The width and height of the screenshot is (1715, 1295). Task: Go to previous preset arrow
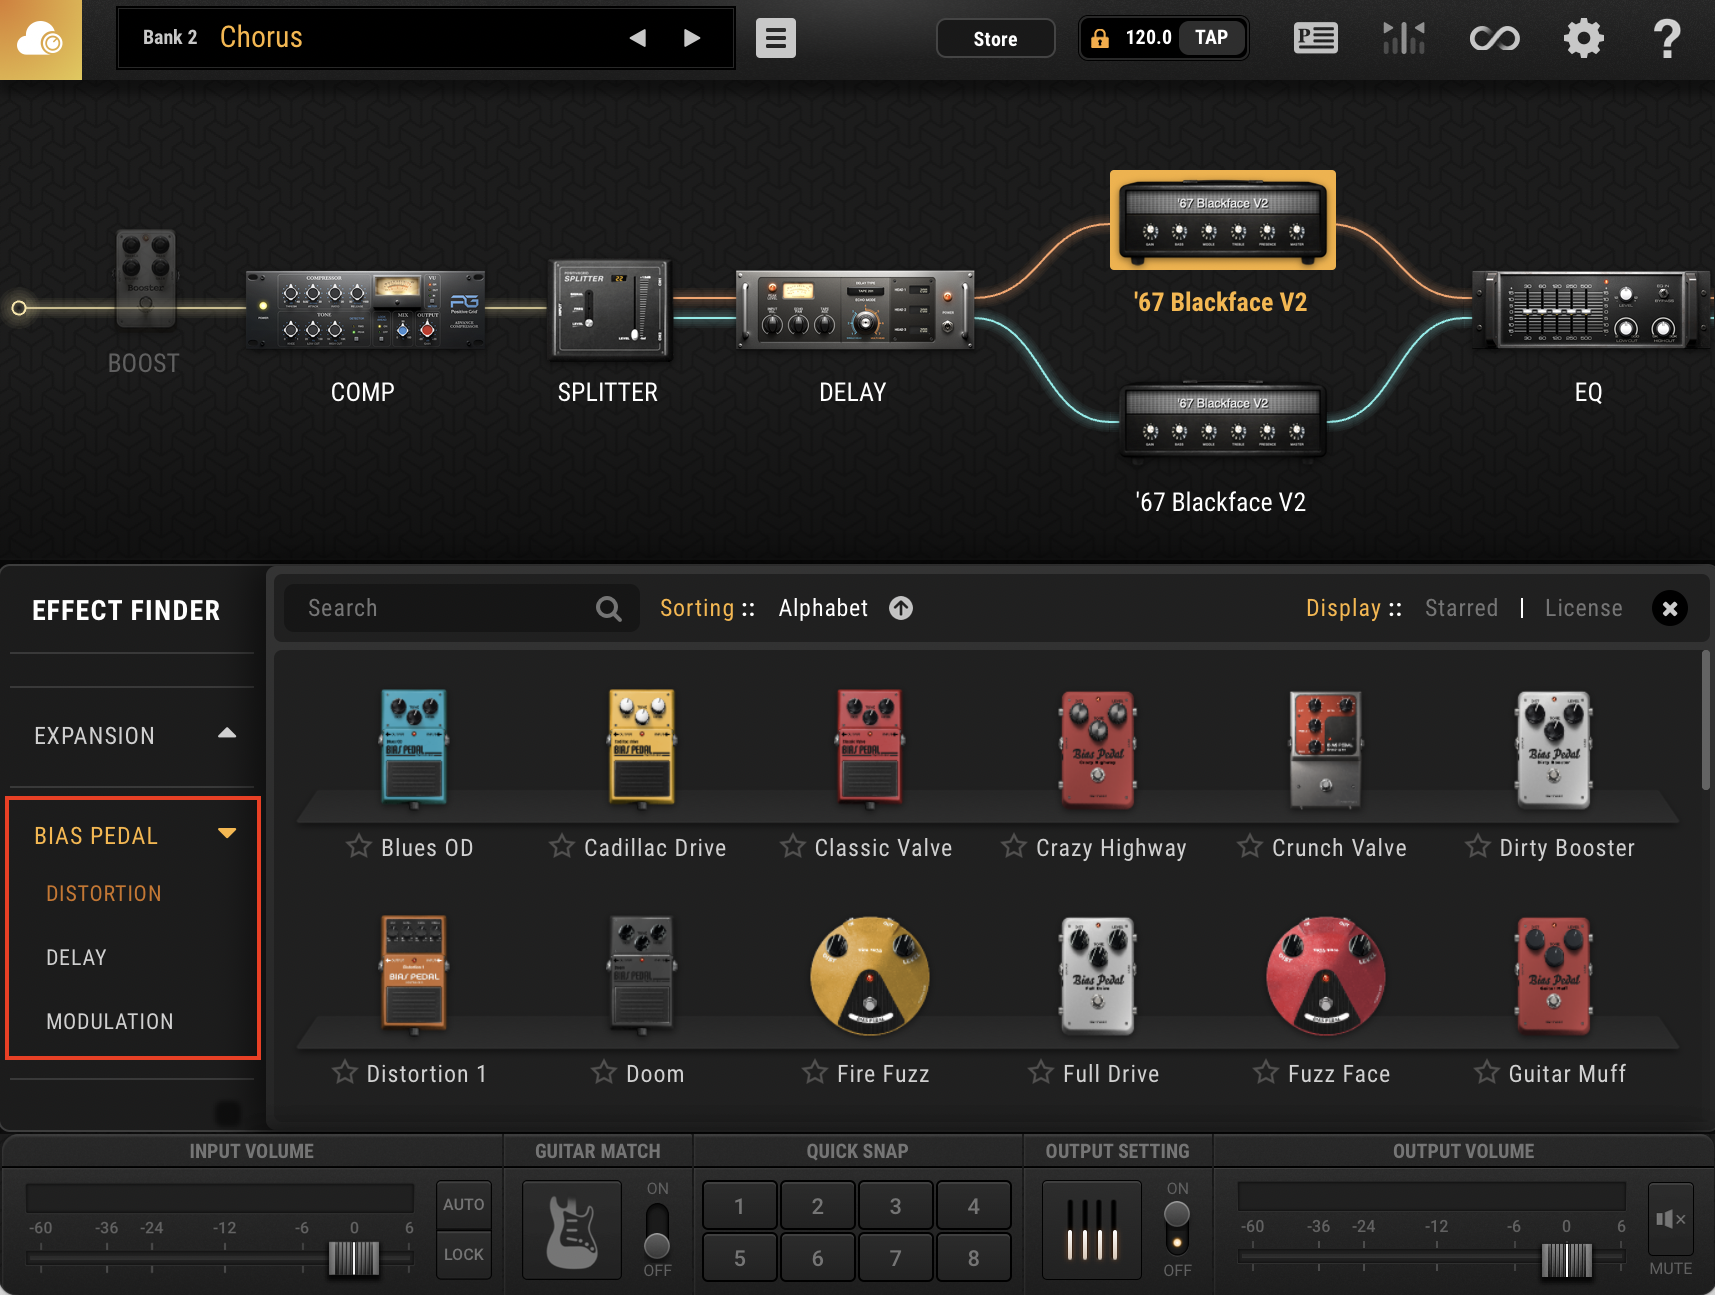637,38
